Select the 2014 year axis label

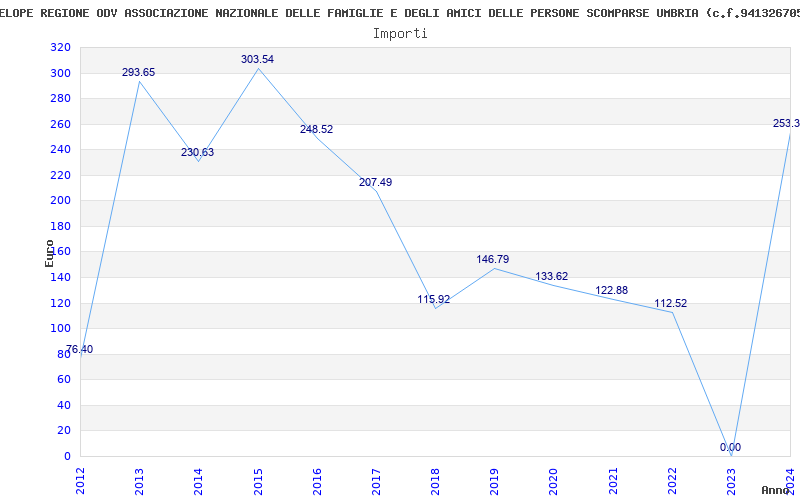click(x=198, y=481)
